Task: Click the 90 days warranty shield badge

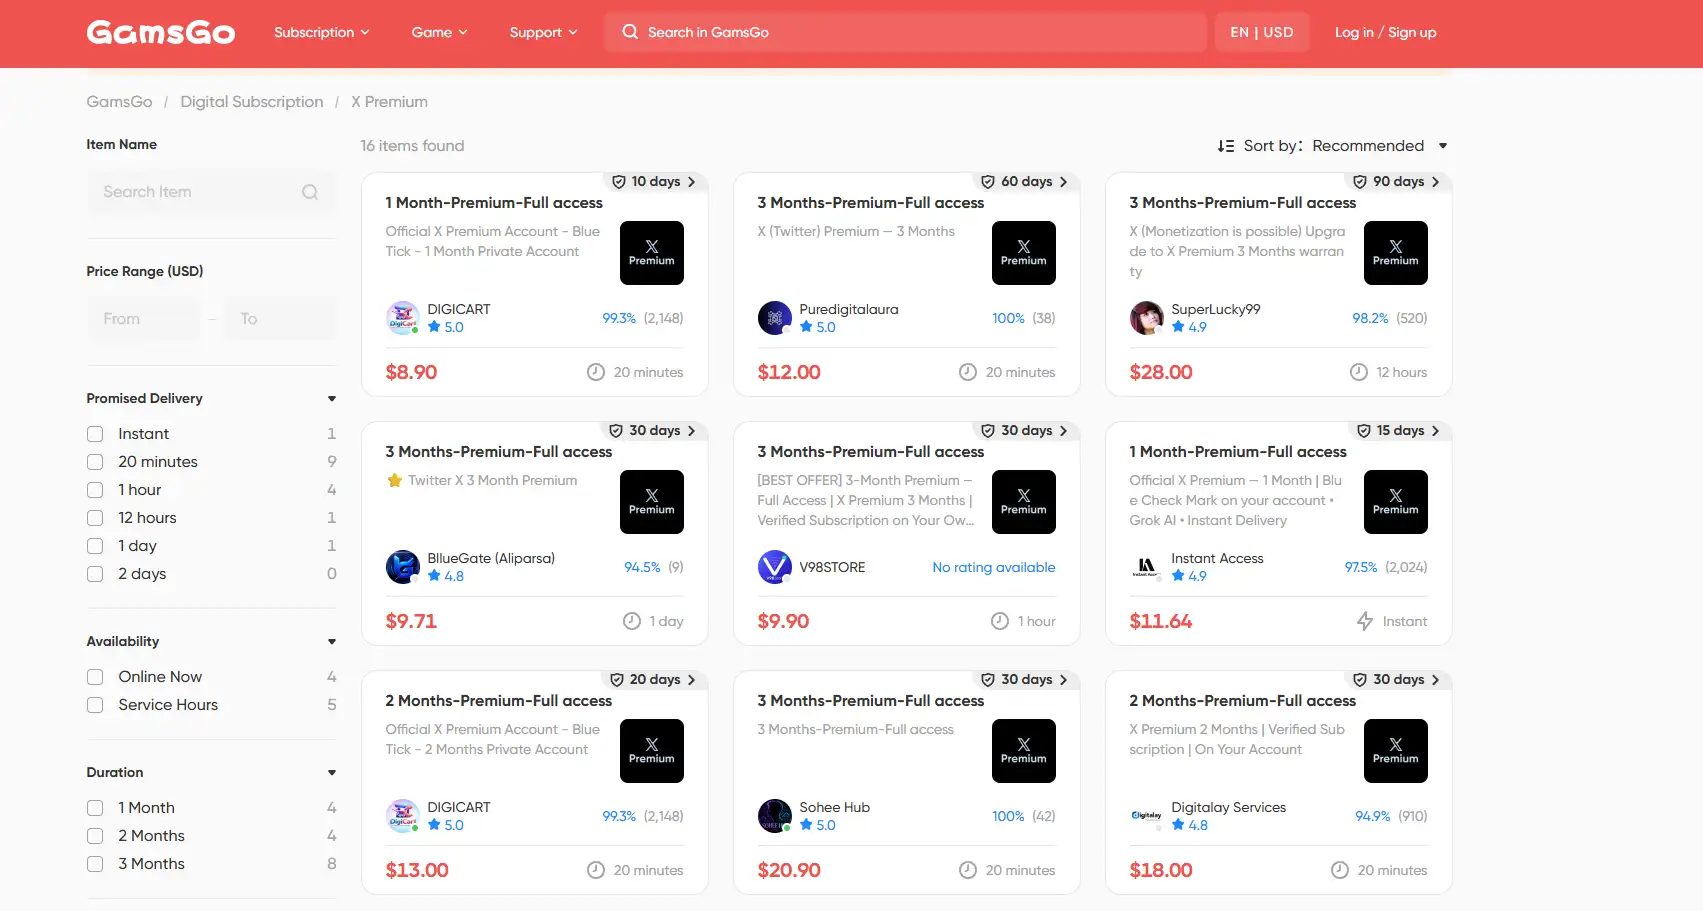Action: pyautogui.click(x=1397, y=182)
